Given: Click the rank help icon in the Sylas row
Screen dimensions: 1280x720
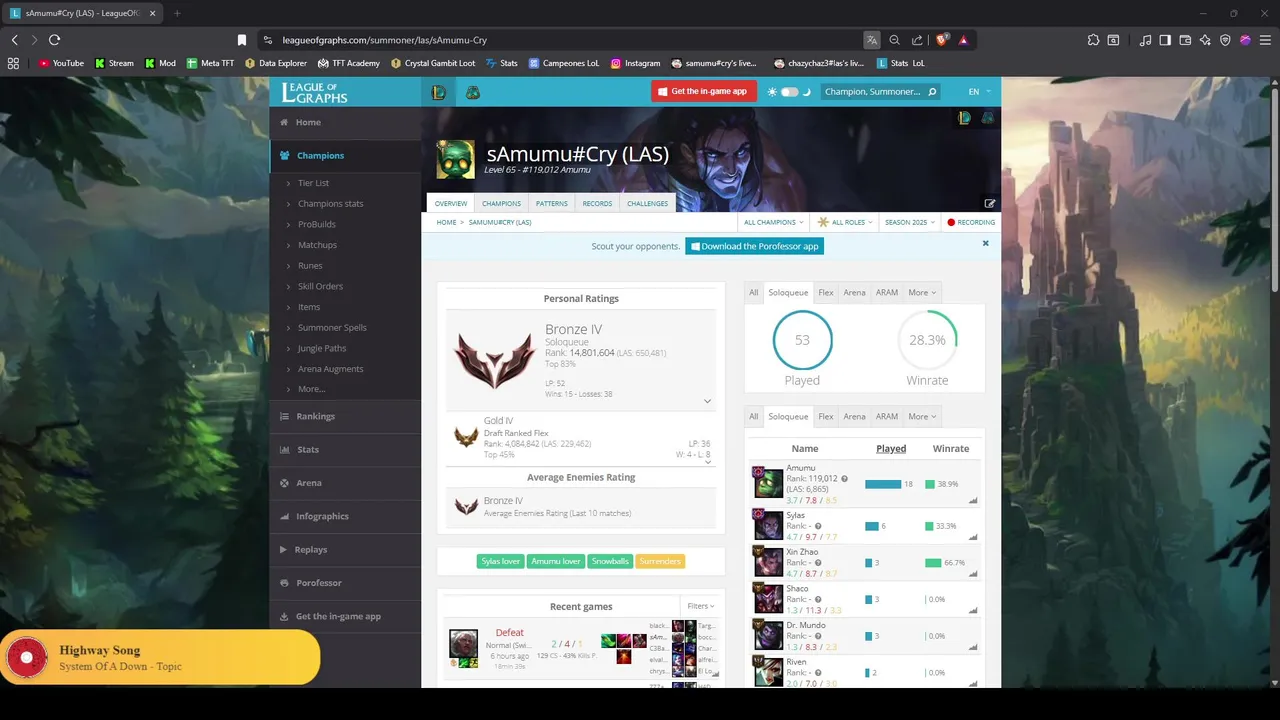Looking at the screenshot, I should pyautogui.click(x=817, y=526).
